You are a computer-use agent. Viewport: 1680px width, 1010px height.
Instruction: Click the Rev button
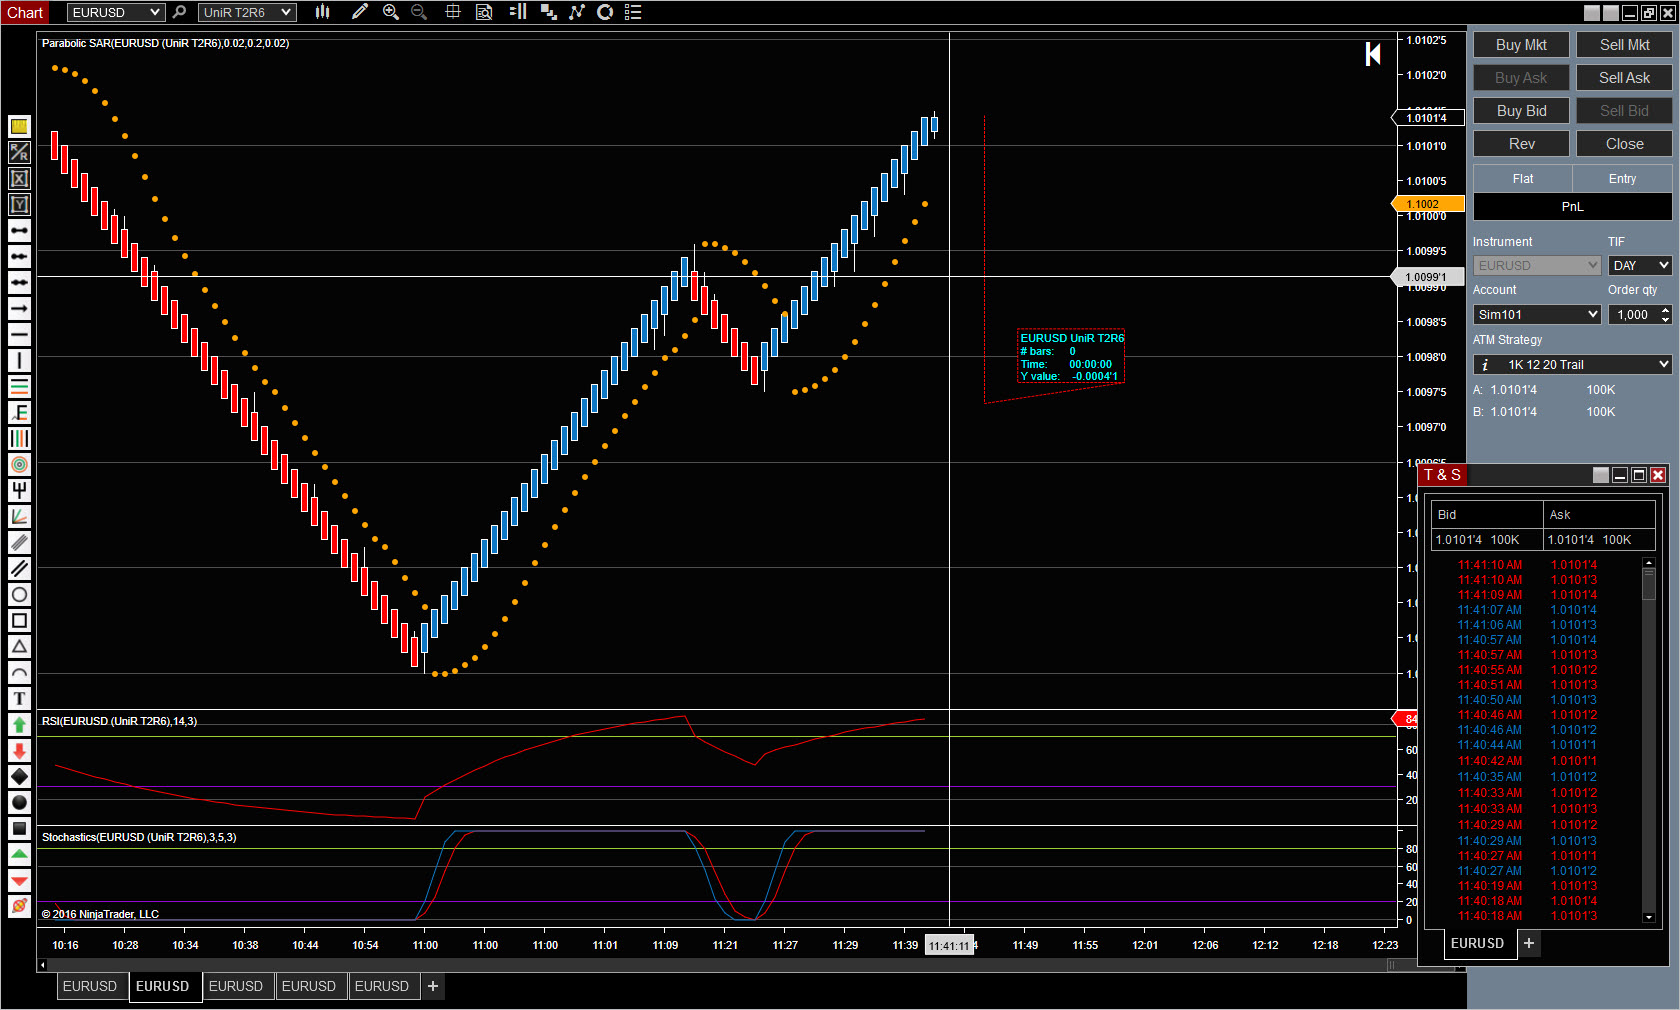pos(1521,144)
